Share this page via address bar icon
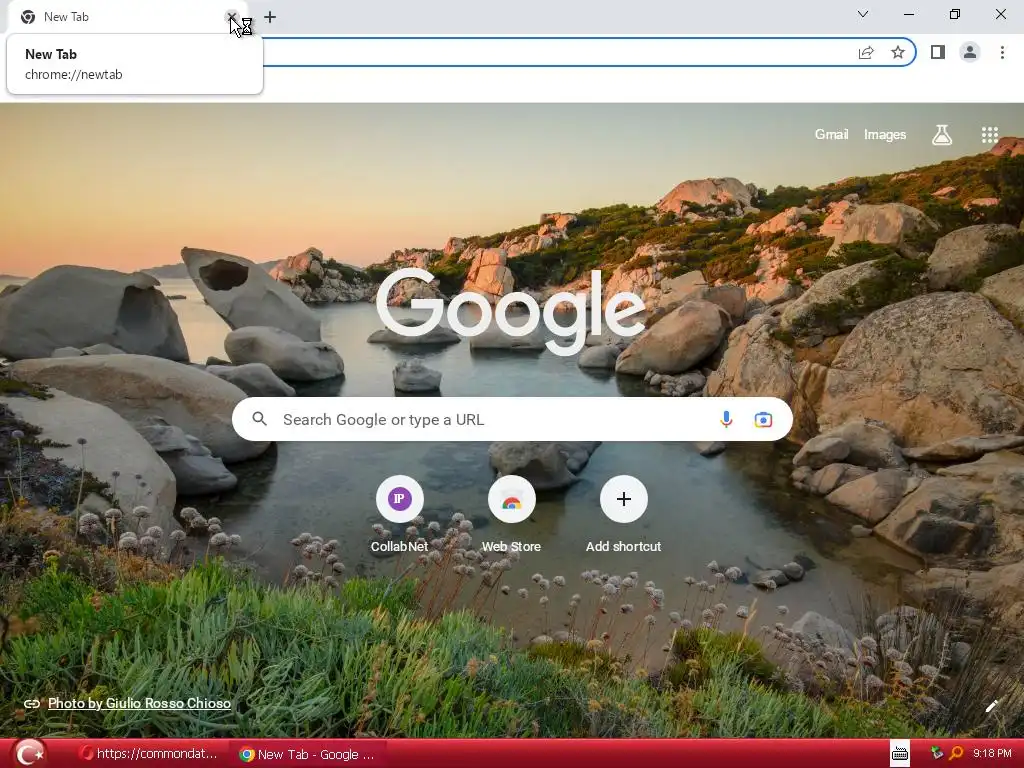 click(x=866, y=52)
